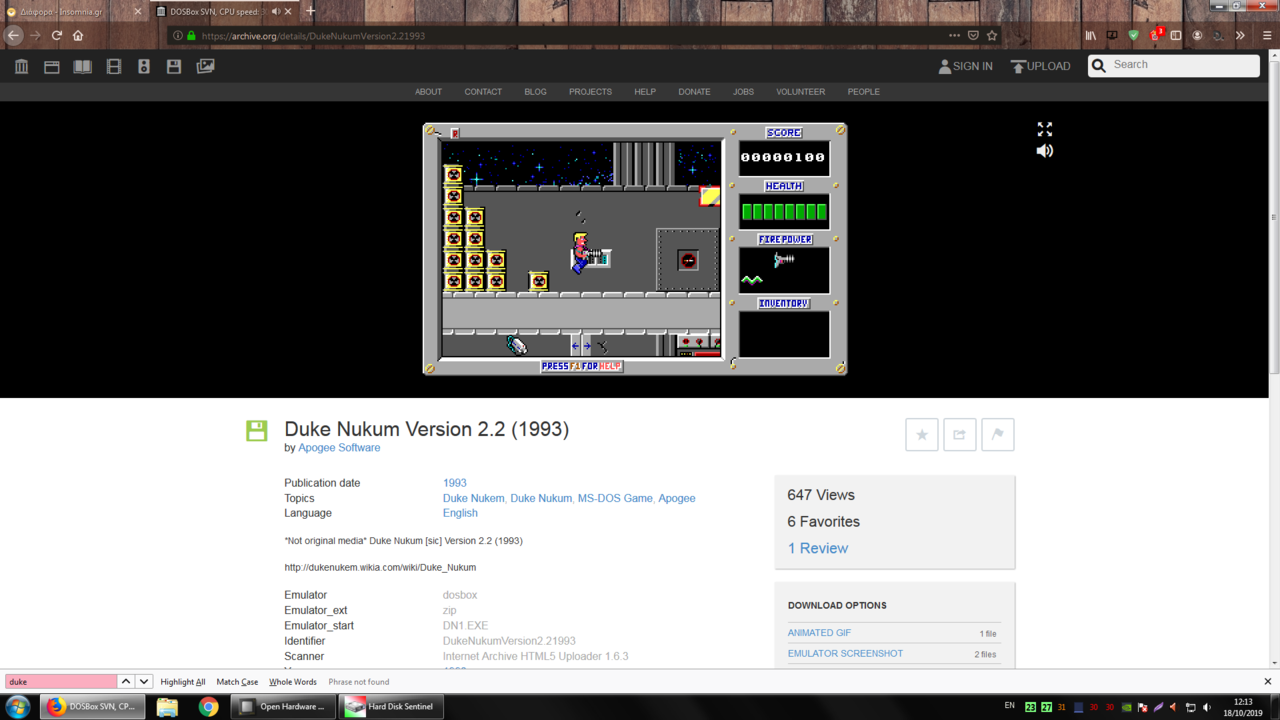Open the Wayback Machine web icon
Screen dimensions: 1280x720
(52, 66)
